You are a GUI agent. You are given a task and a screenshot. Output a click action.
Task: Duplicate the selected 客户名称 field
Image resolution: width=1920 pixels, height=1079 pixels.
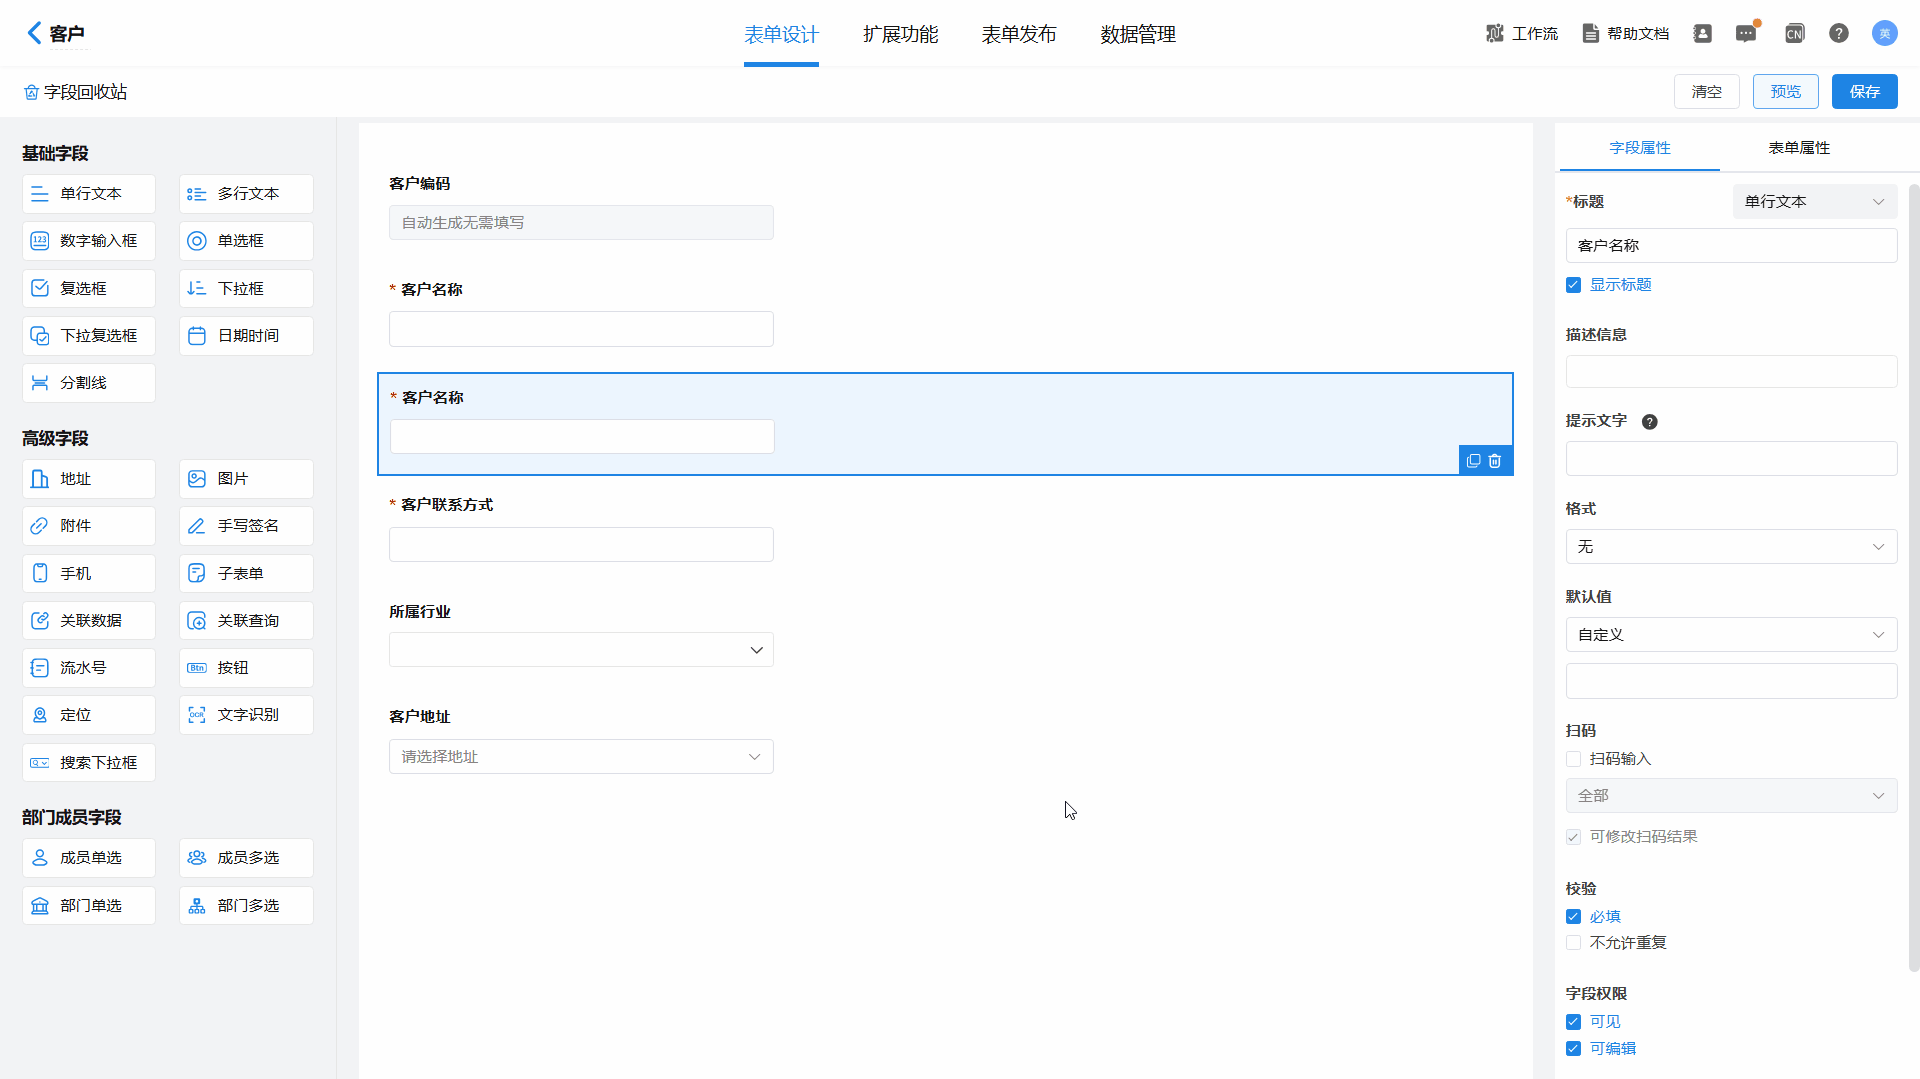point(1473,461)
